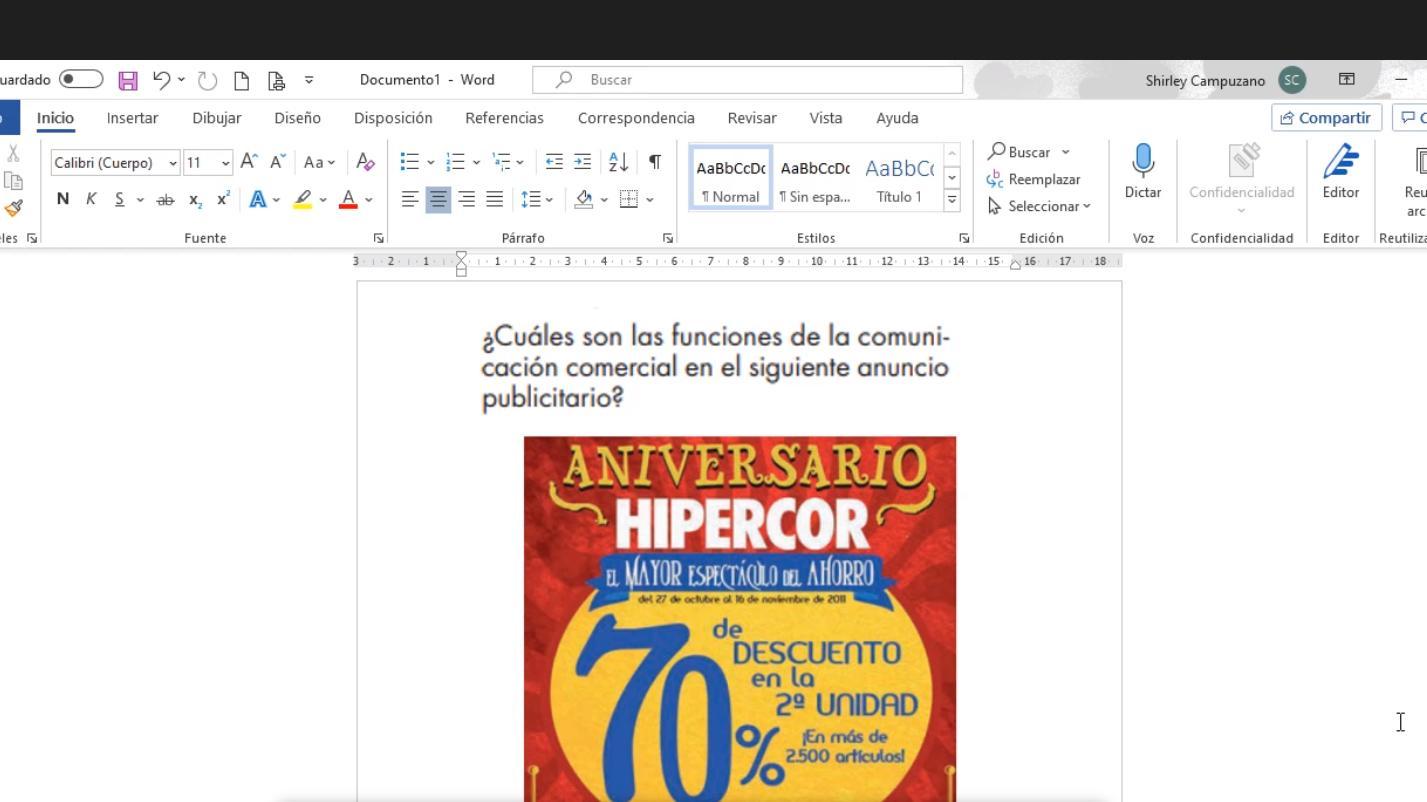The width and height of the screenshot is (1427, 802).
Task: Show paragraph marks with pilcrow icon
Action: (654, 162)
